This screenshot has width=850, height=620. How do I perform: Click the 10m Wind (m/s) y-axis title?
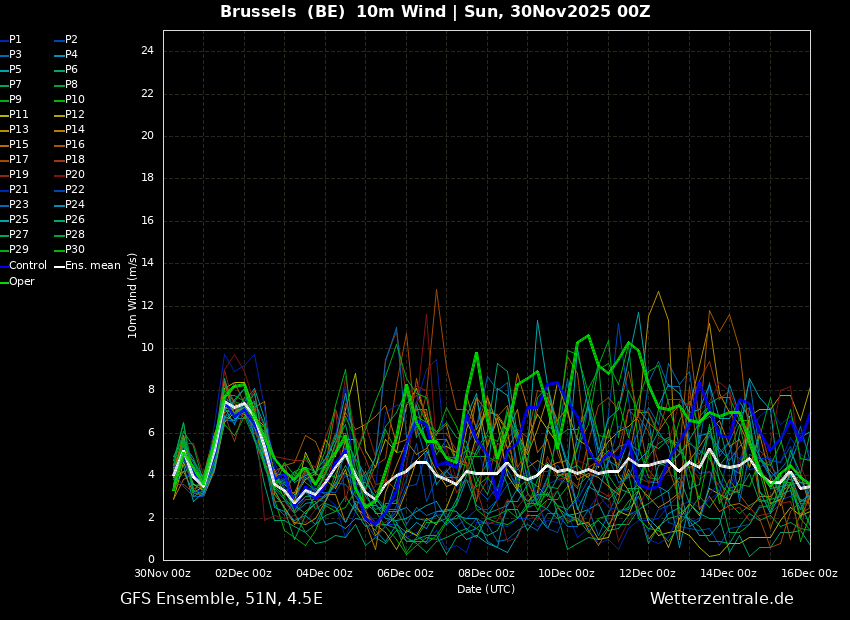(132, 295)
